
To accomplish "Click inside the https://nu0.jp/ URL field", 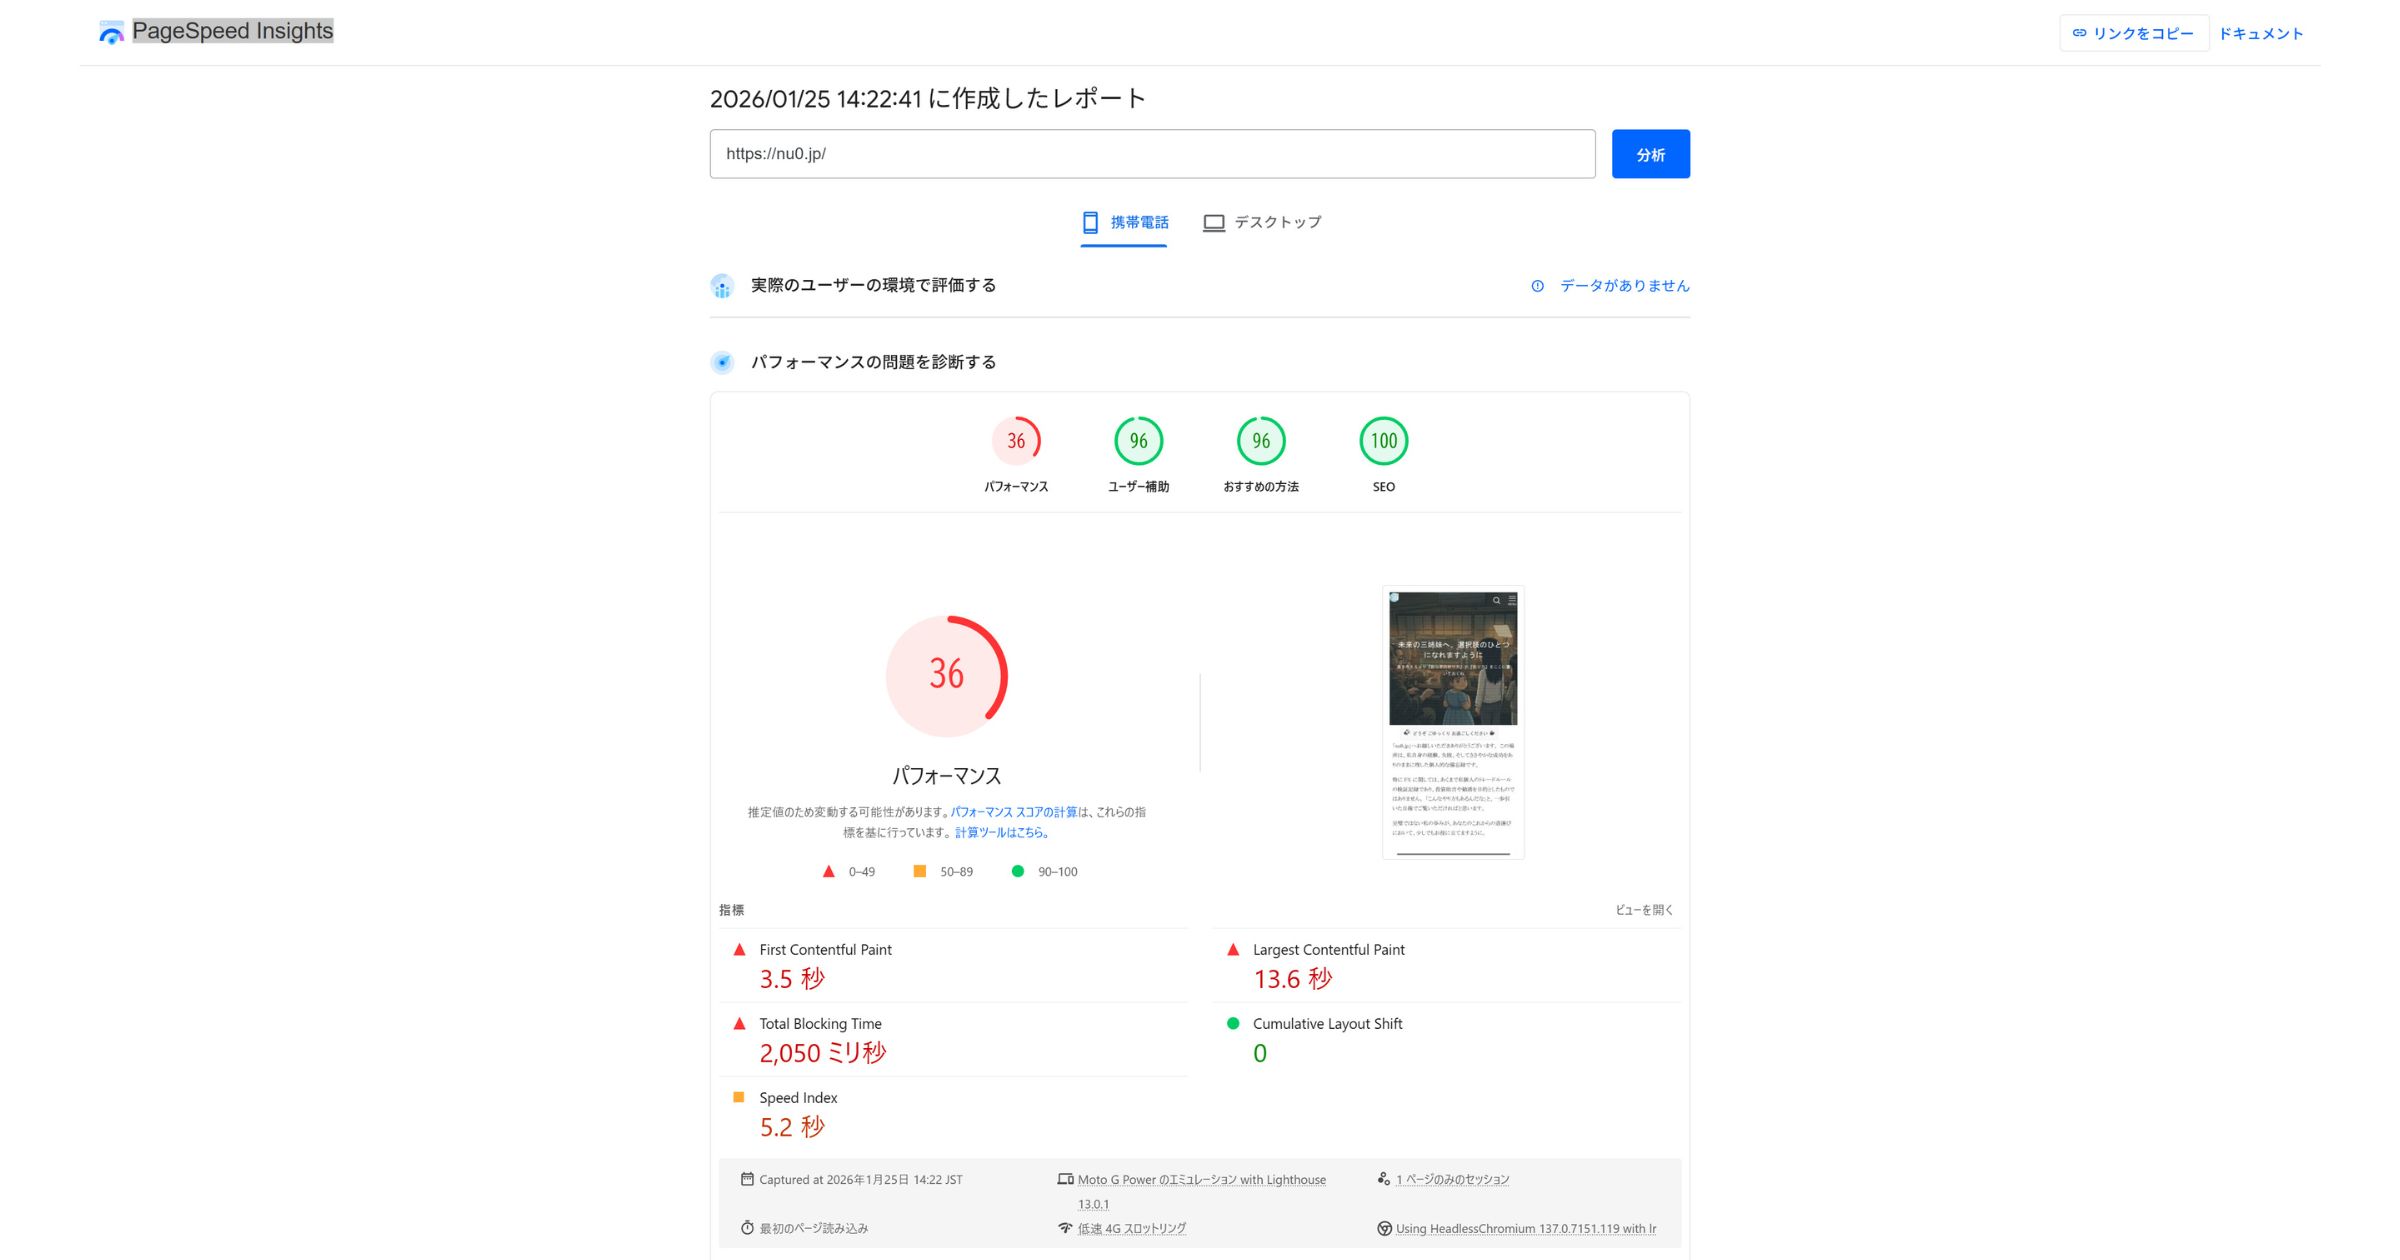I will tap(1150, 153).
